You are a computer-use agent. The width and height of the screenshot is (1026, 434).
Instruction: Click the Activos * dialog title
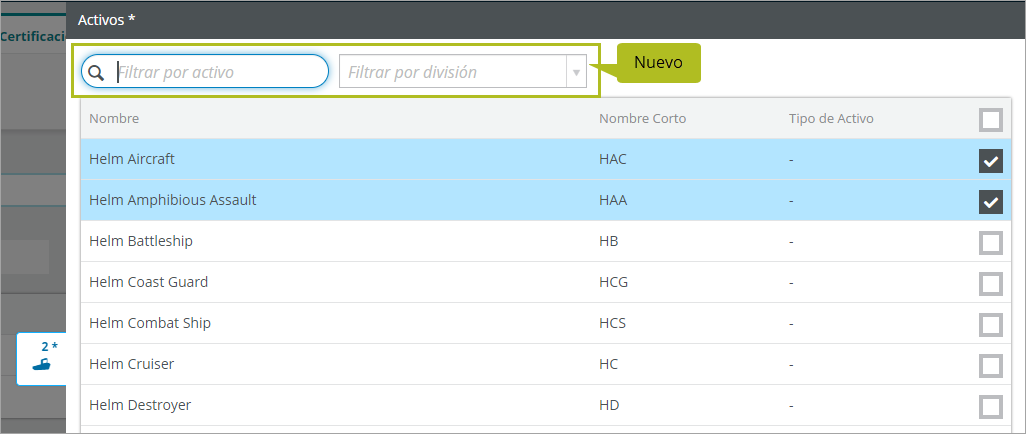(x=107, y=20)
